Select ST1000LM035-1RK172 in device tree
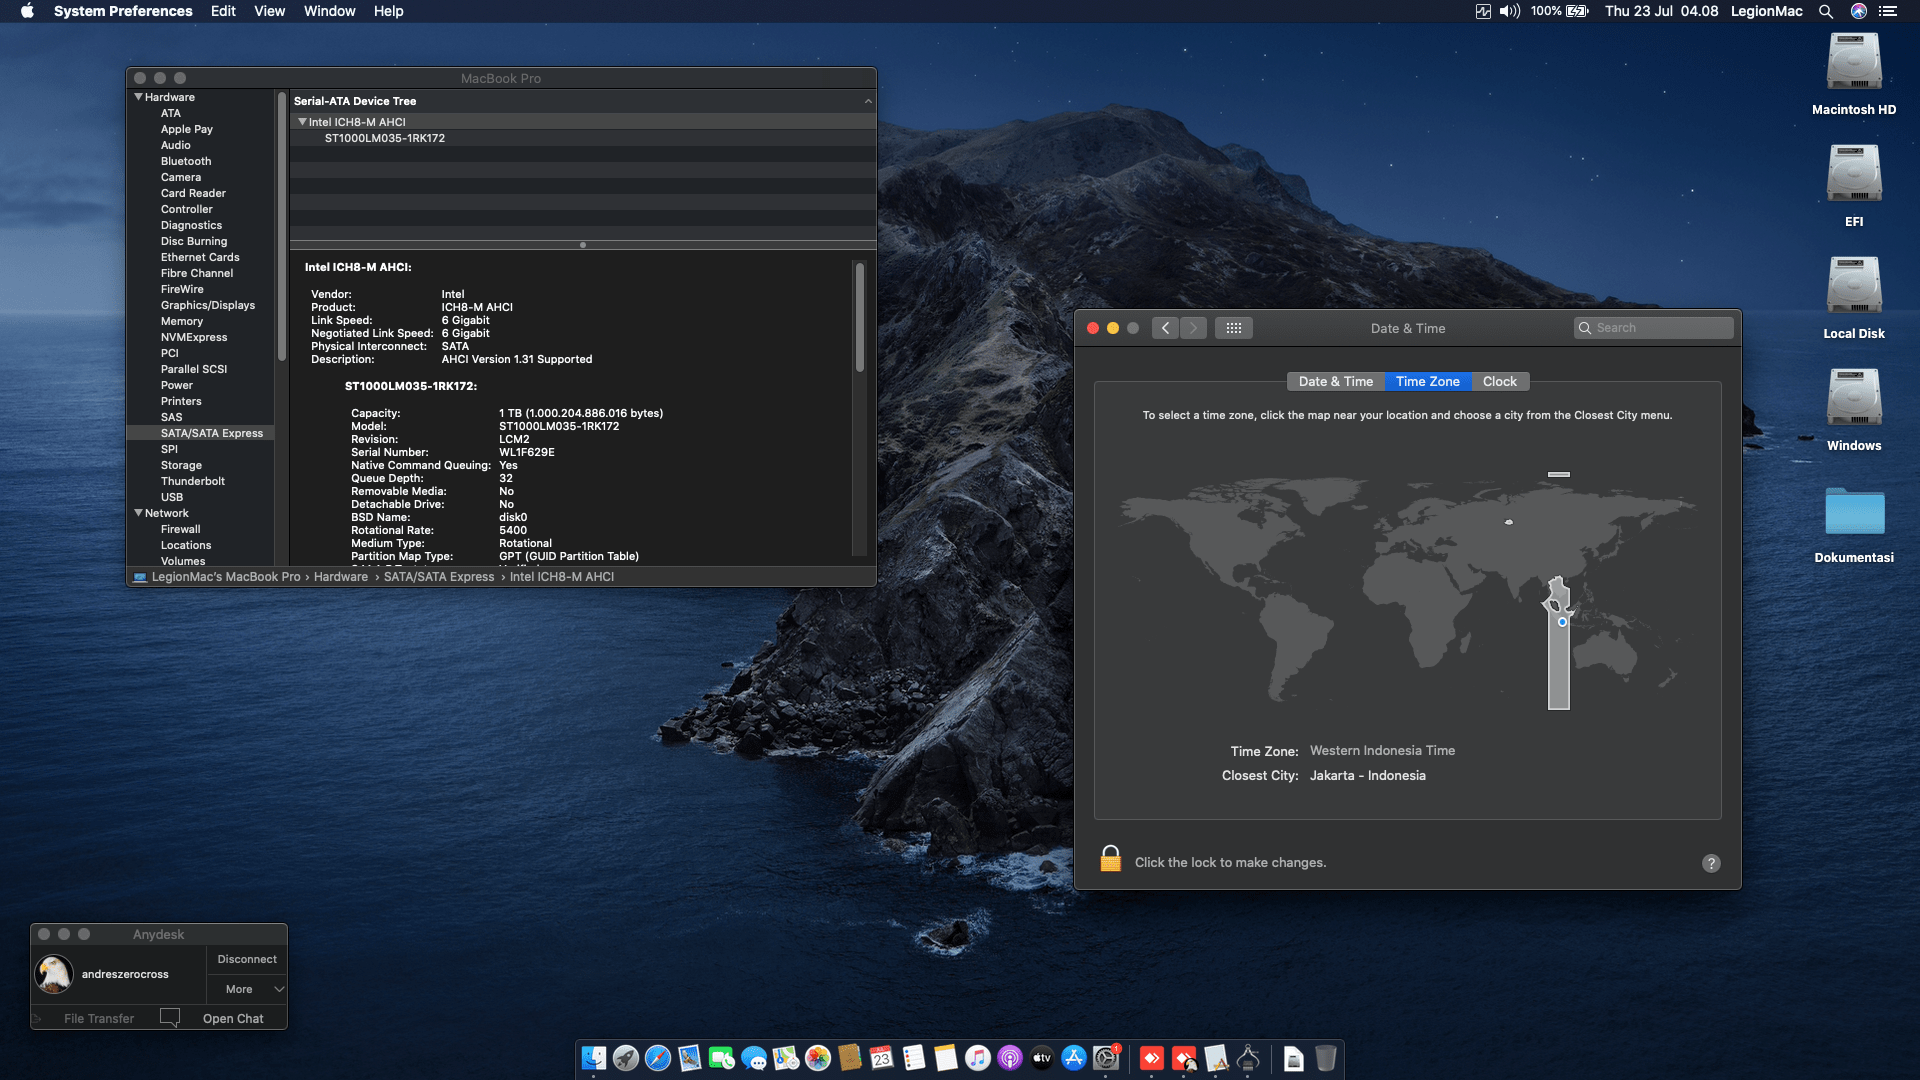 tap(384, 138)
